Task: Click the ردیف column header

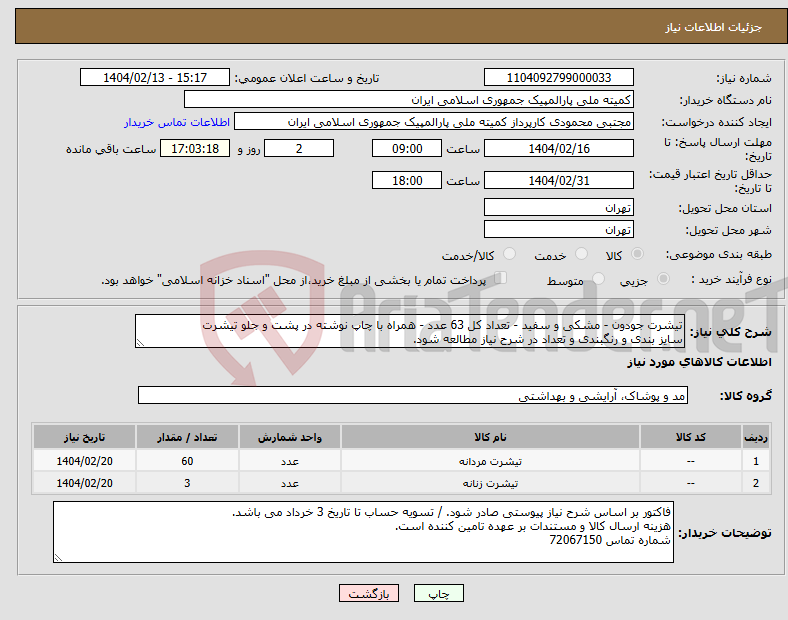Action: click(x=756, y=437)
